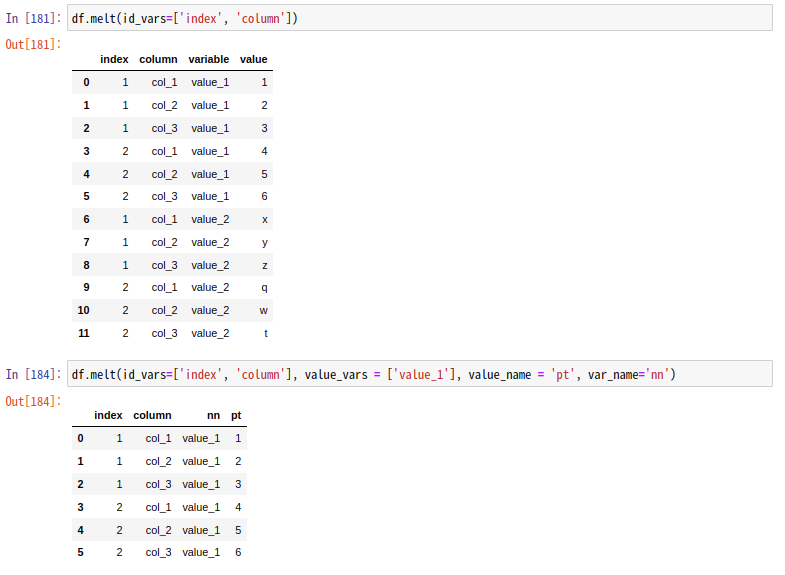Select the In [181] prompt label
This screenshot has height=575, width=785.
click(x=33, y=19)
